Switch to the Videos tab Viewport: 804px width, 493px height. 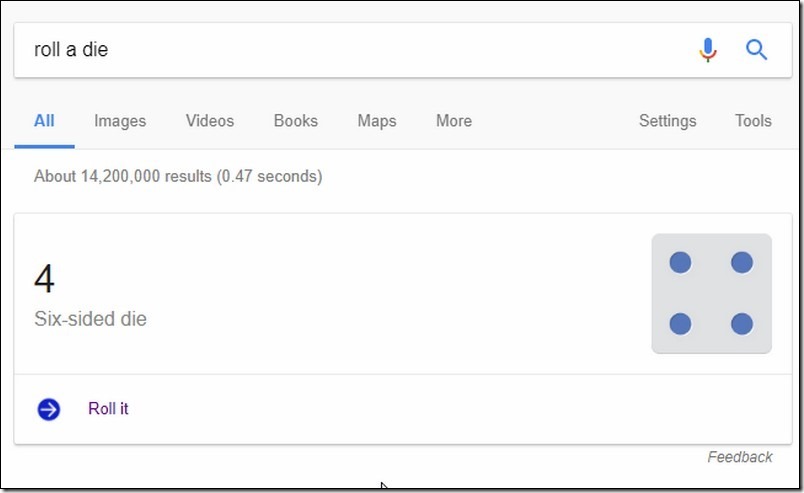[x=210, y=121]
